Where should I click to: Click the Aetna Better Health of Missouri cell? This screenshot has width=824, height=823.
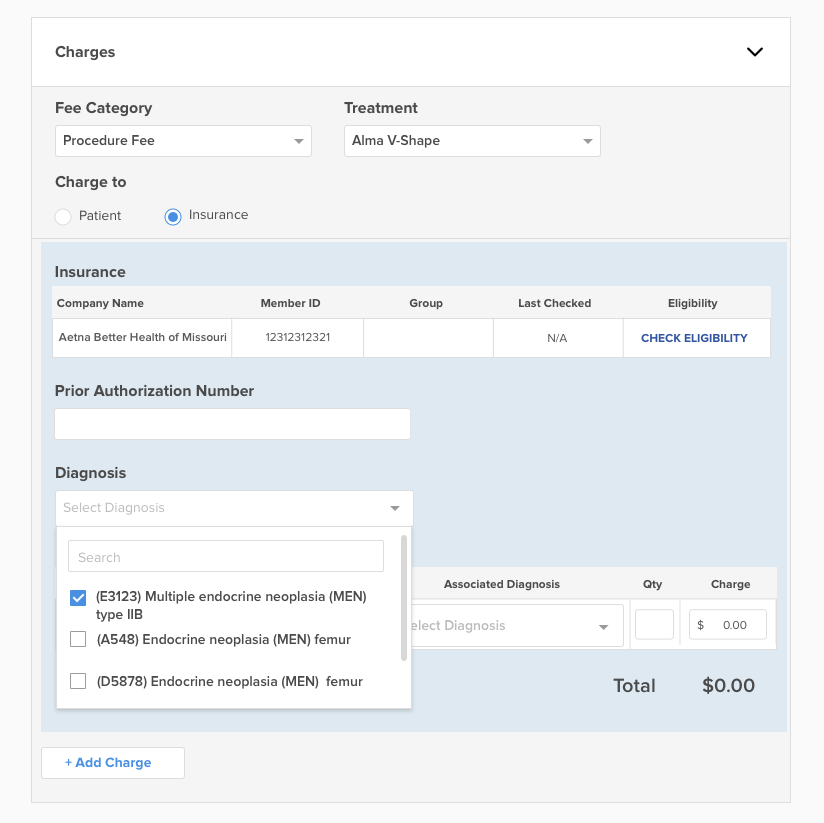142,337
